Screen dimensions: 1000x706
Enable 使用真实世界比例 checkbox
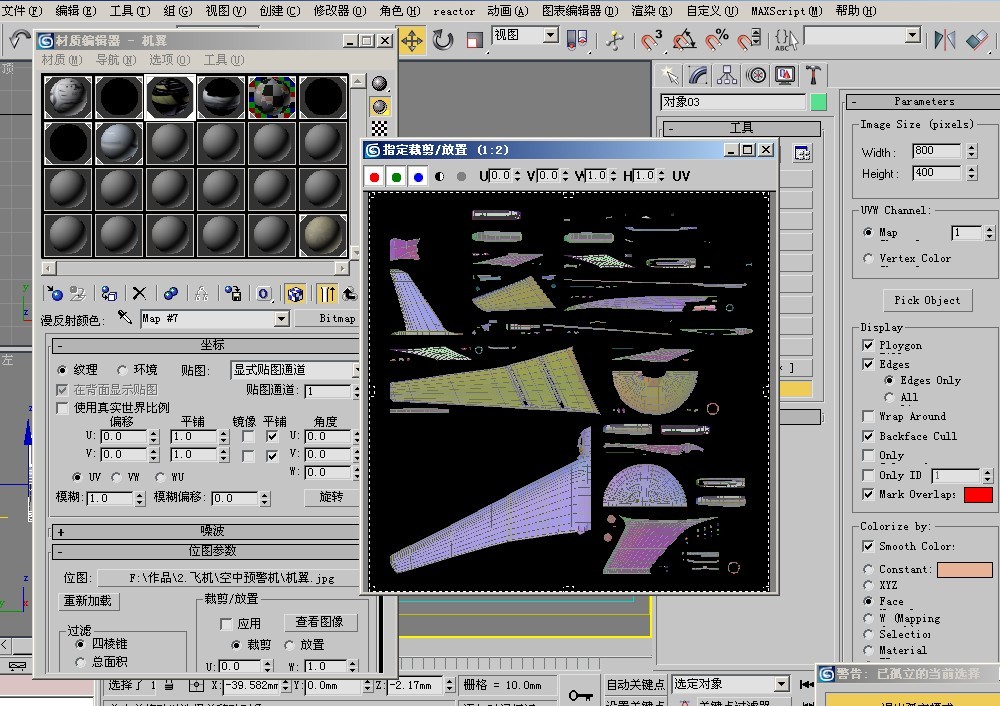(64, 408)
